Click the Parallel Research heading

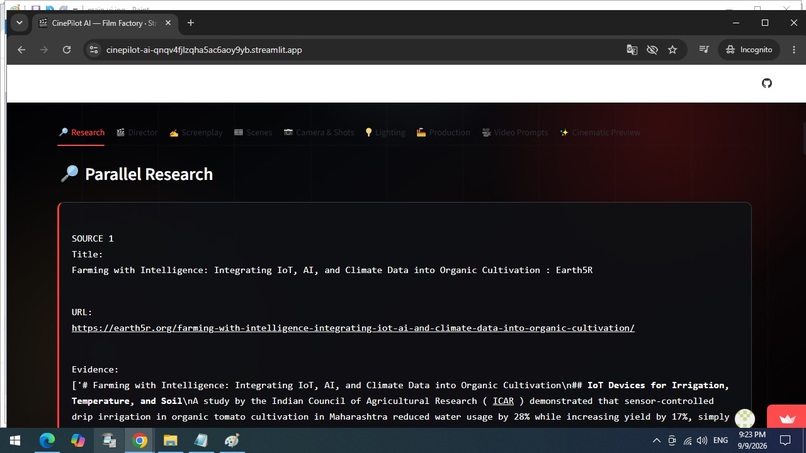coord(149,174)
